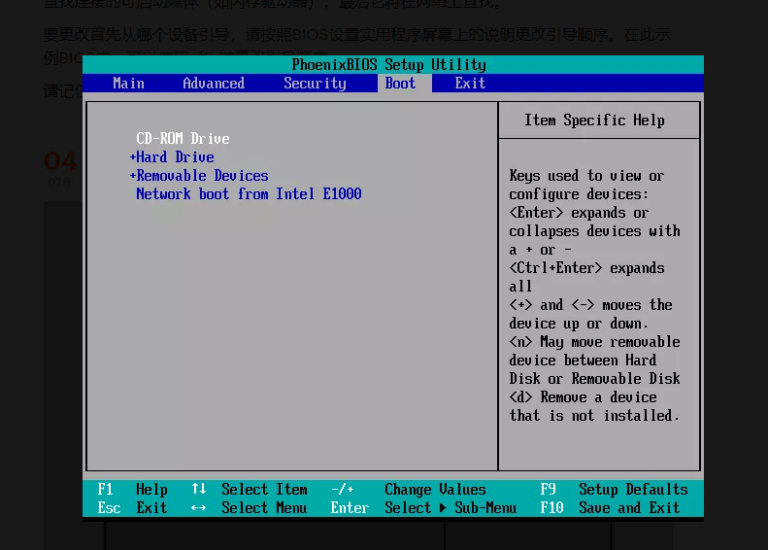This screenshot has width=768, height=550.
Task: Click the Enter key label in footer
Action: pyautogui.click(x=350, y=508)
